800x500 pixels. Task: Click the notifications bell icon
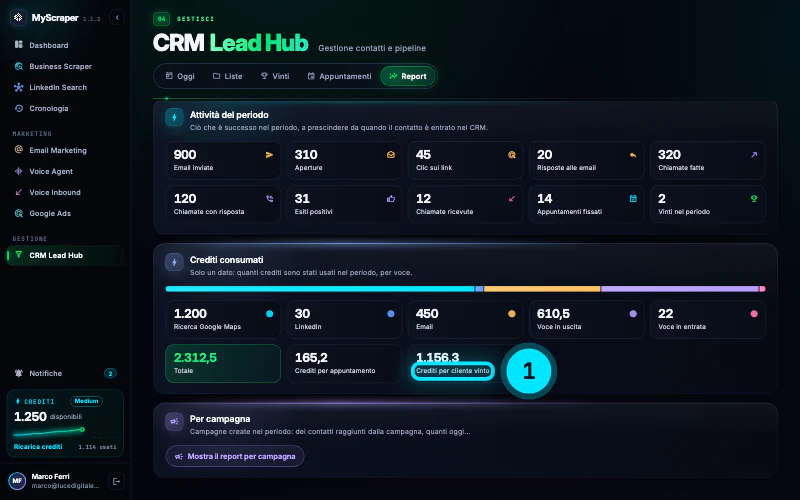point(19,373)
